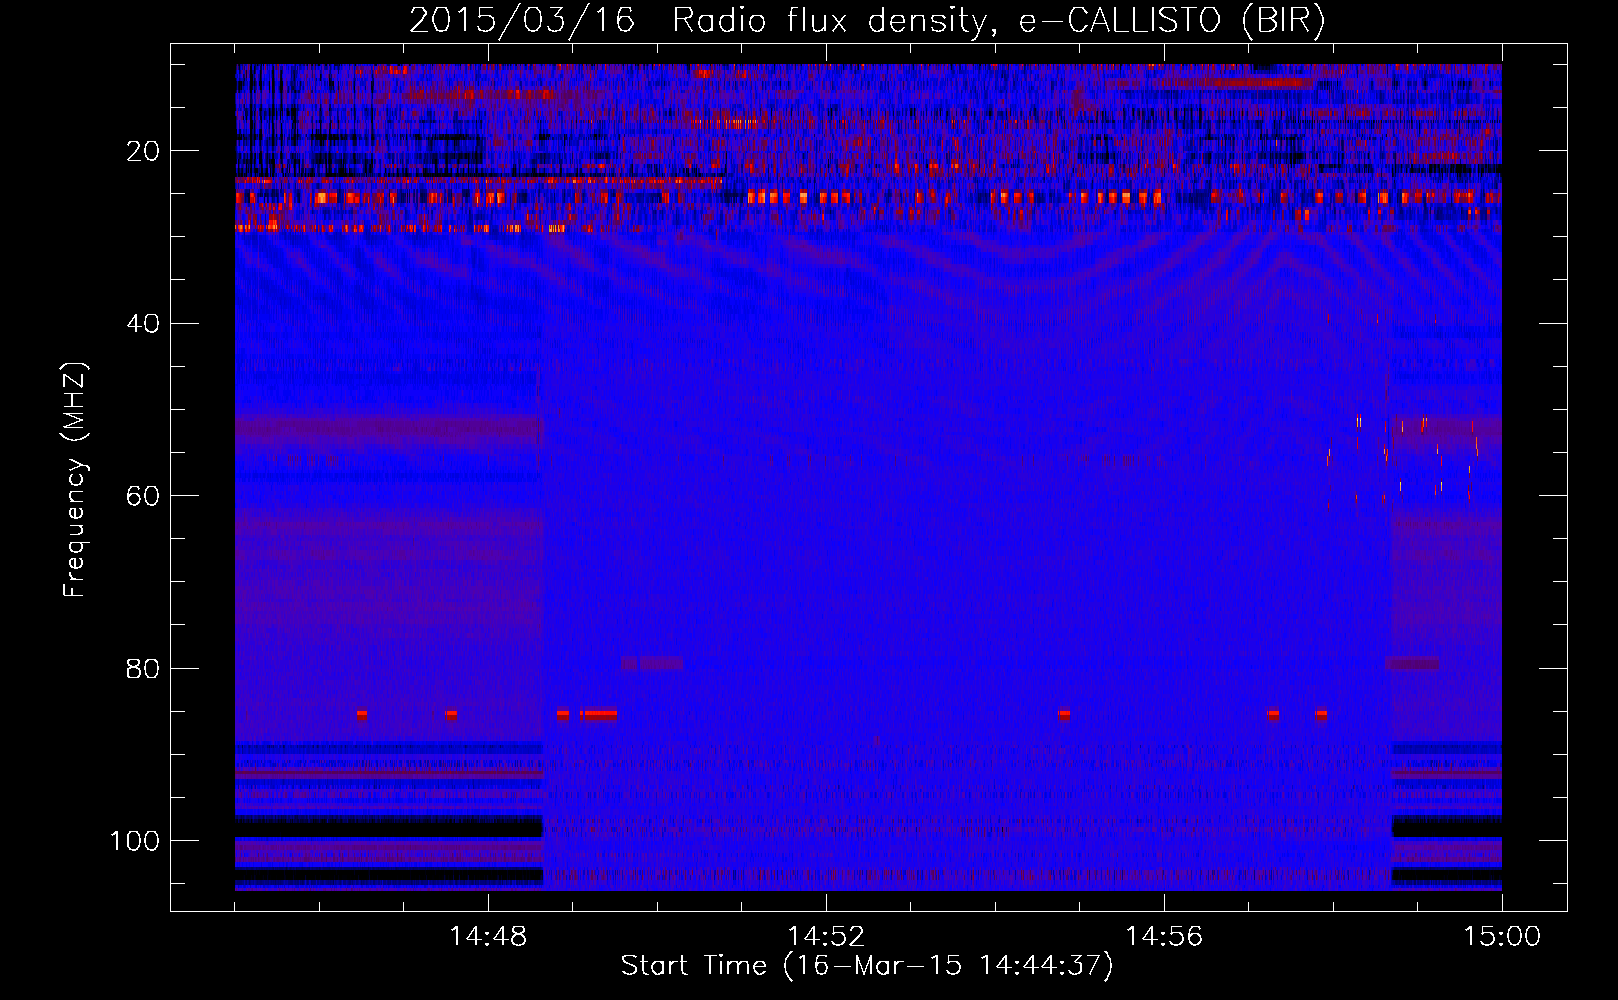The image size is (1618, 1000).
Task: Click the red burst near 14:55 at 85 MHz
Action: point(1063,715)
